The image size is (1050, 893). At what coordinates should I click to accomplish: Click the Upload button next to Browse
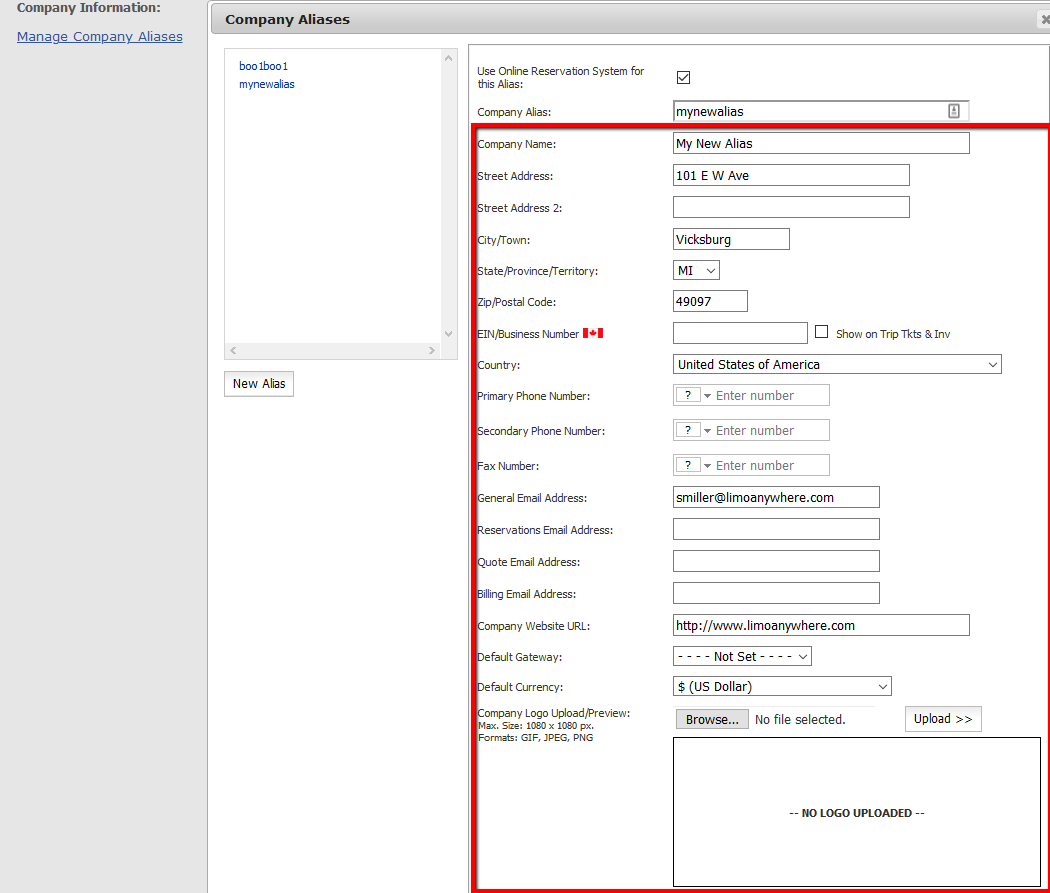942,718
